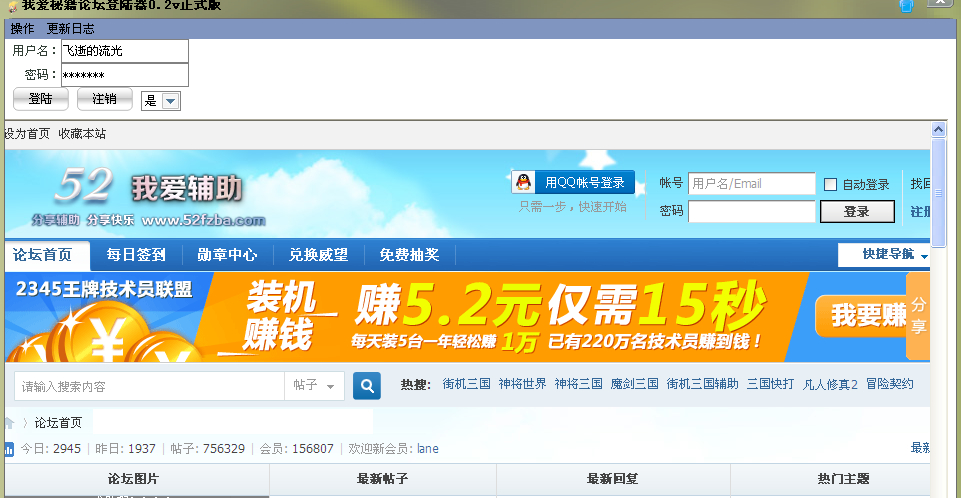Click the vertical scrollbar thumb
The width and height of the screenshot is (961, 498).
click(x=938, y=193)
